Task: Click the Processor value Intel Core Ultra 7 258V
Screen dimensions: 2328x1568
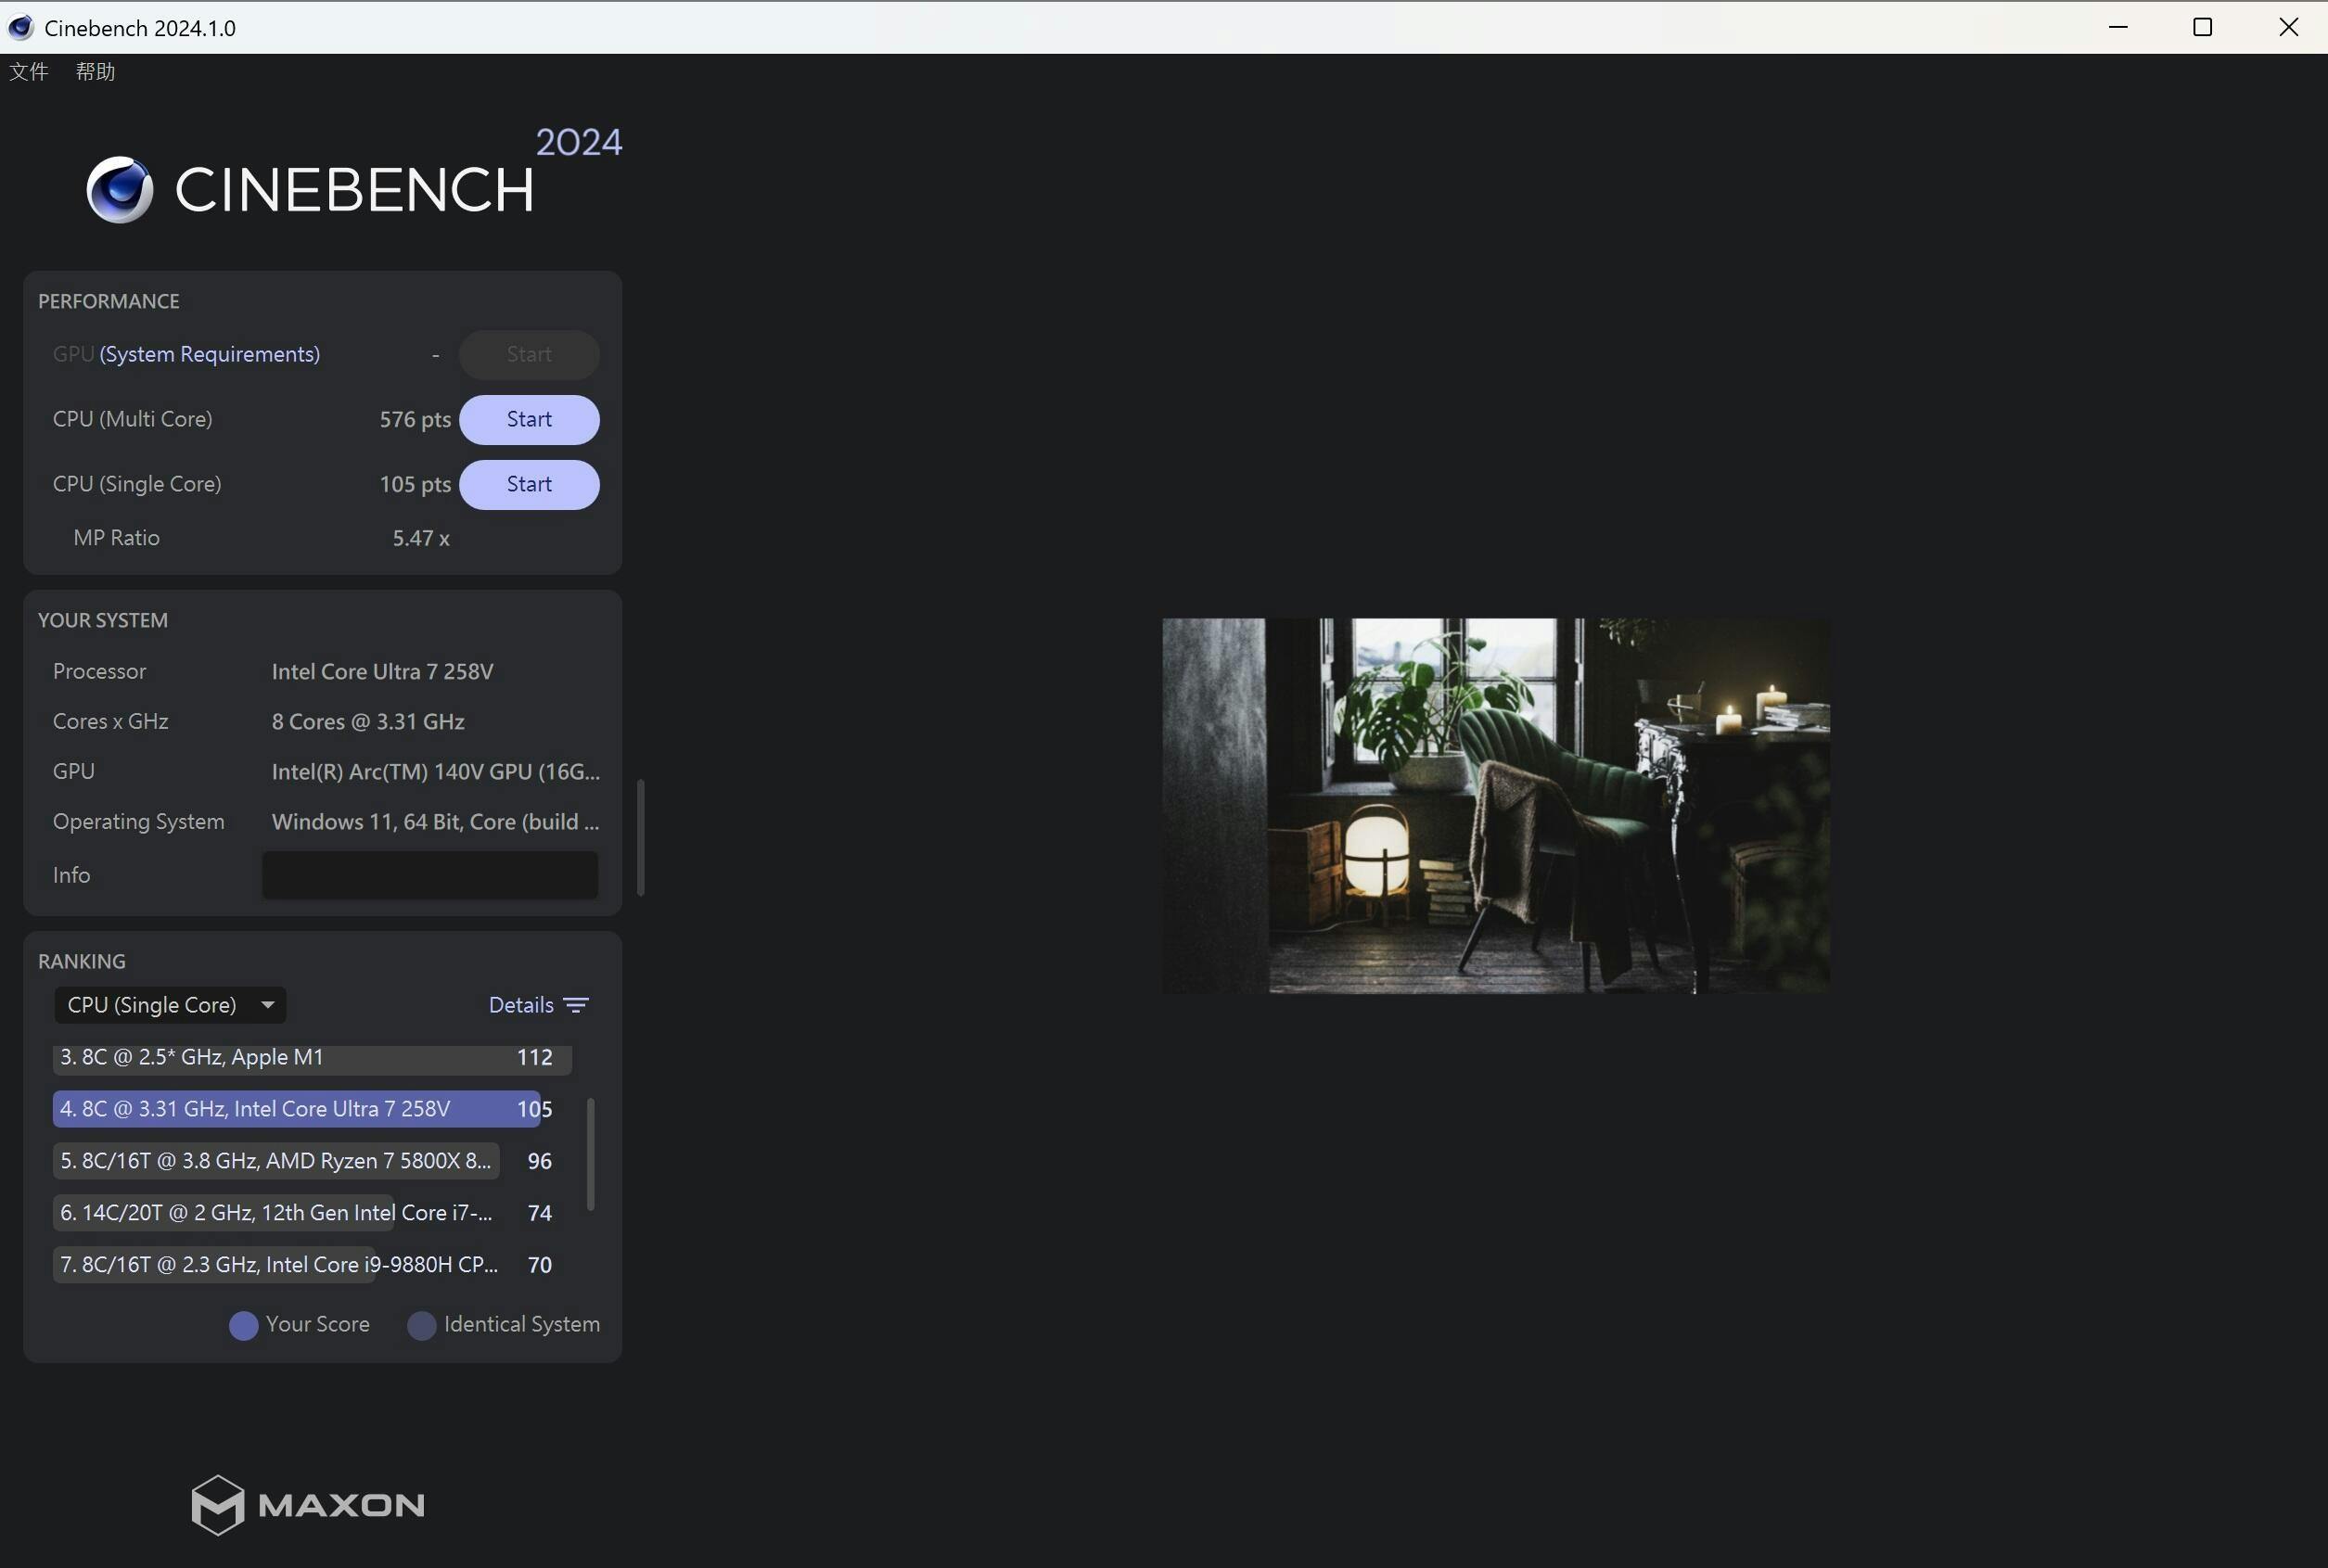Action: pyautogui.click(x=383, y=672)
